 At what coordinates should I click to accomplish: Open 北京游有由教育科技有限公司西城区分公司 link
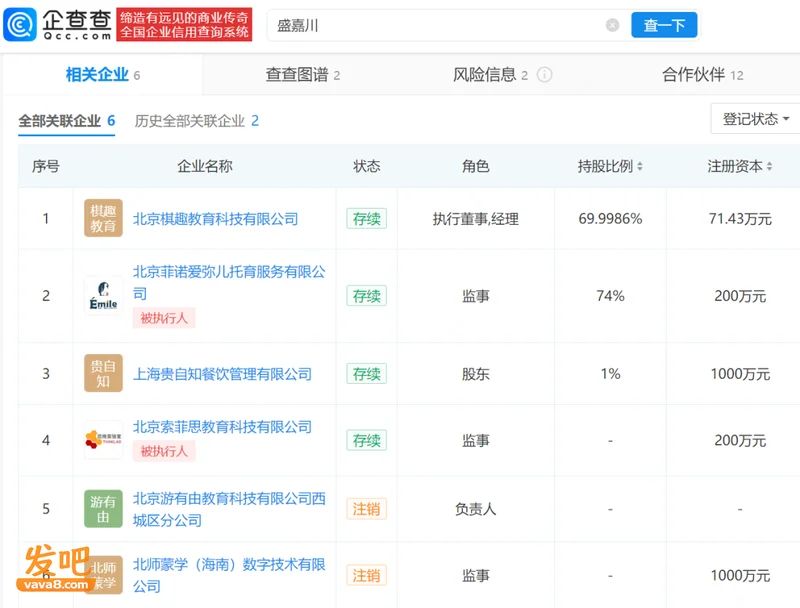pos(229,509)
